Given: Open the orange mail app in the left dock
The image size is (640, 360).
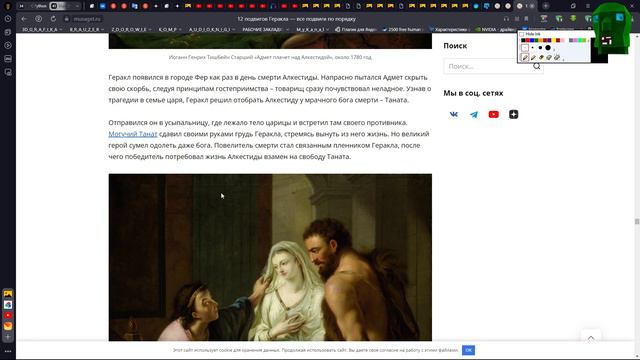Looking at the screenshot, I should pyautogui.click(x=8, y=326).
